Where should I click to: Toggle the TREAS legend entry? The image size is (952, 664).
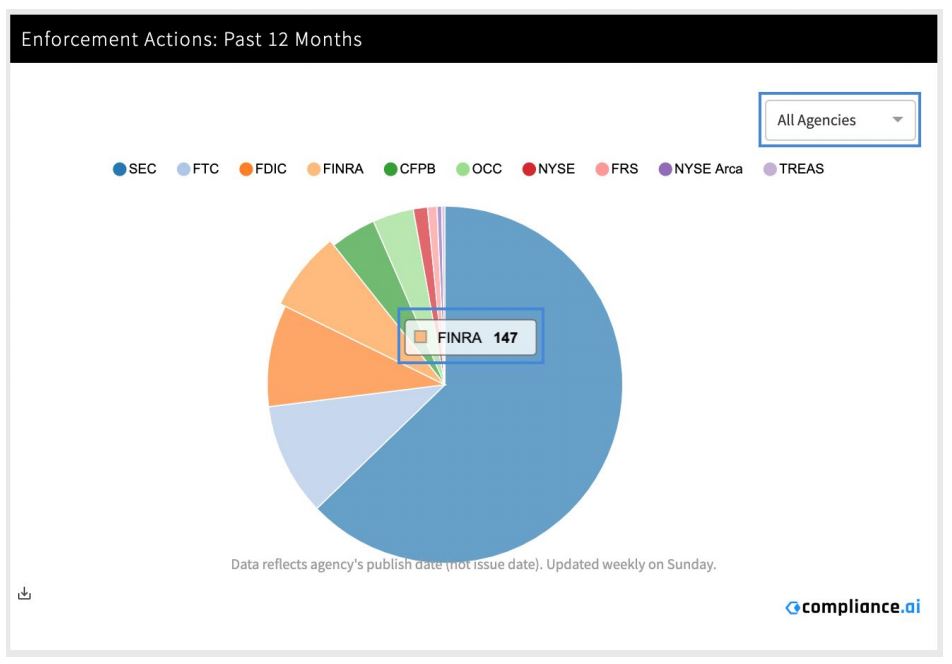794,169
